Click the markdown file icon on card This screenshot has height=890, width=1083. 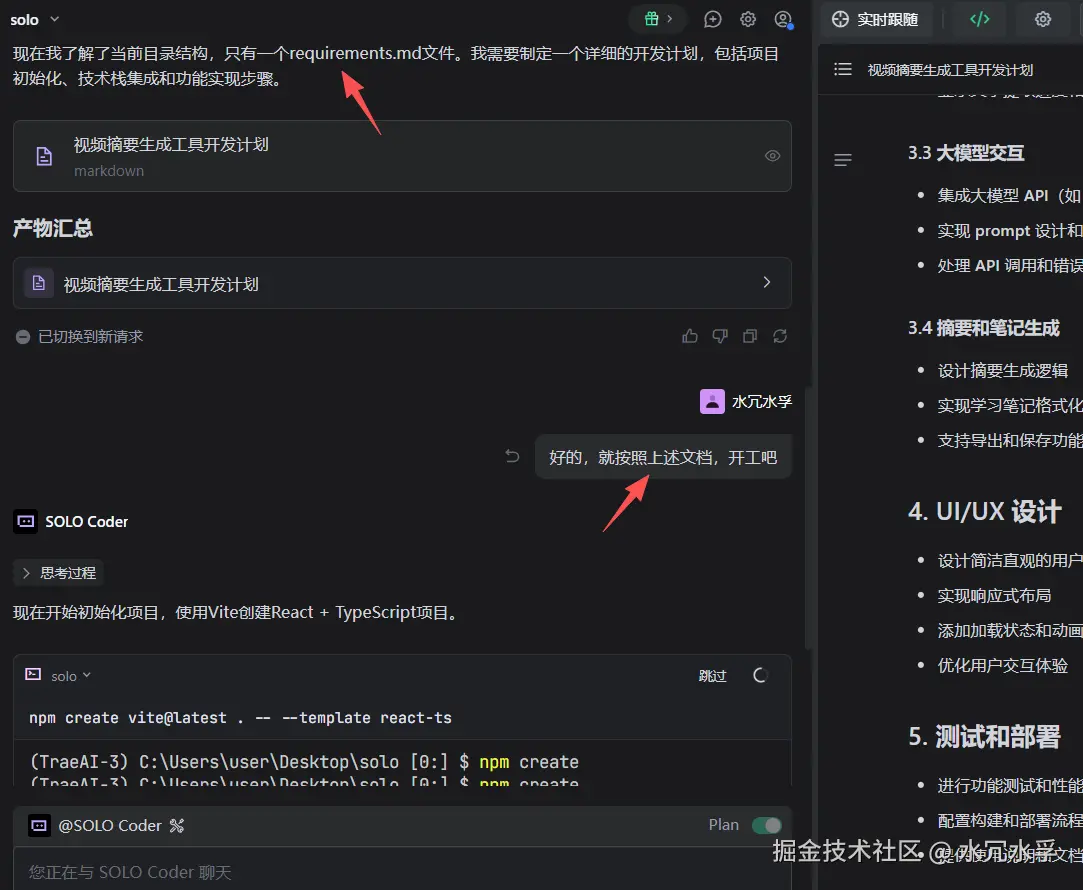click(x=44, y=157)
